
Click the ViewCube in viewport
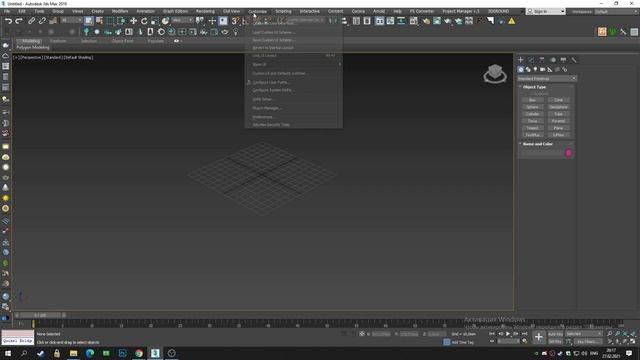click(495, 73)
